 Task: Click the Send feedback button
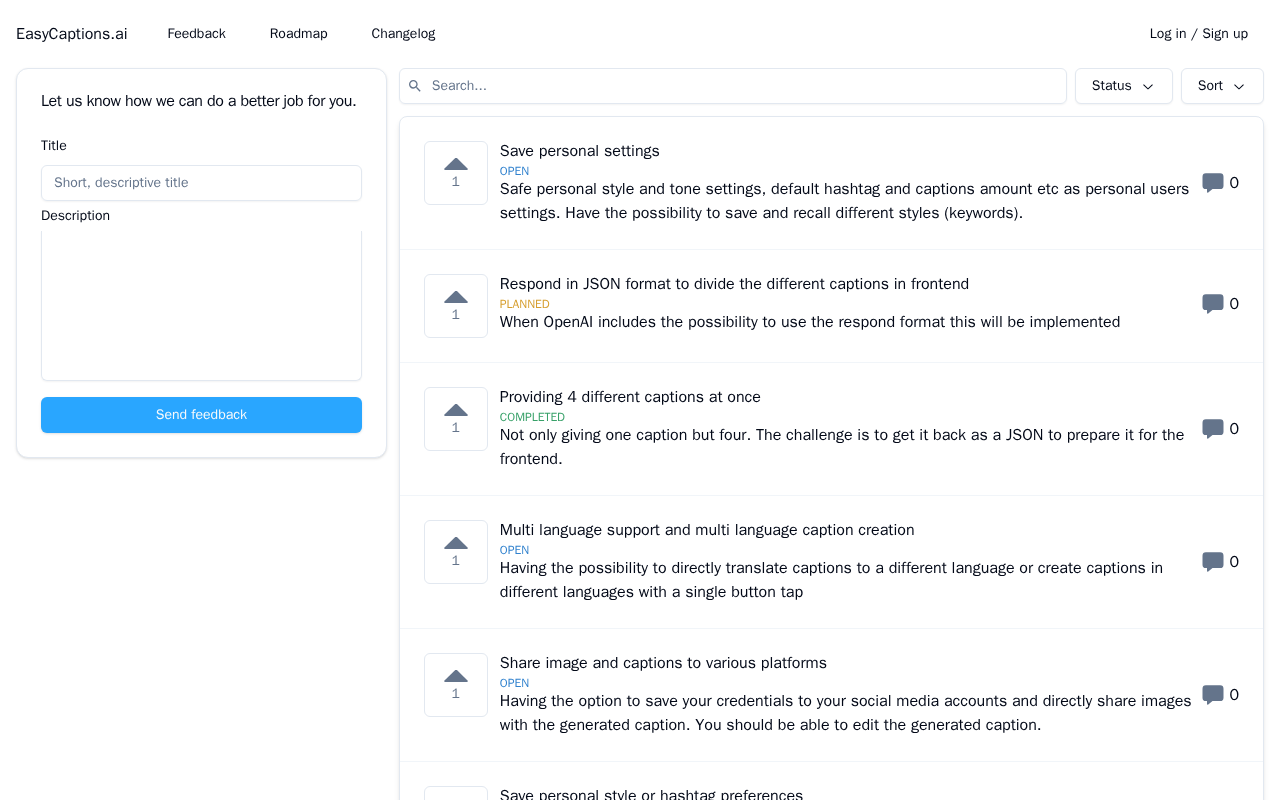(x=201, y=415)
